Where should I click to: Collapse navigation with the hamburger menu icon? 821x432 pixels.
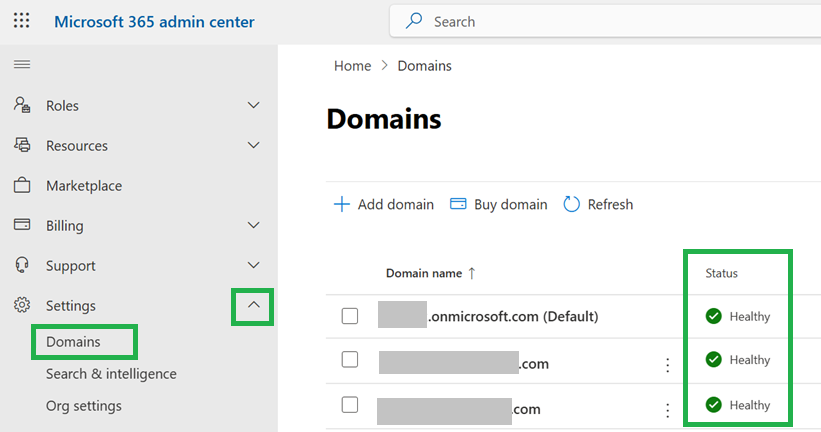[22, 64]
